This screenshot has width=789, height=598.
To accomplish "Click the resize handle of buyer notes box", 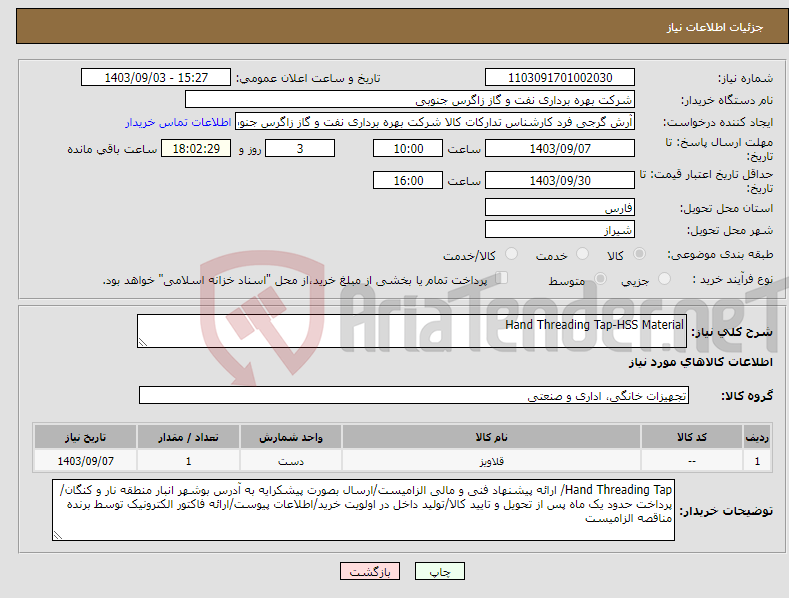I will [x=58, y=535].
